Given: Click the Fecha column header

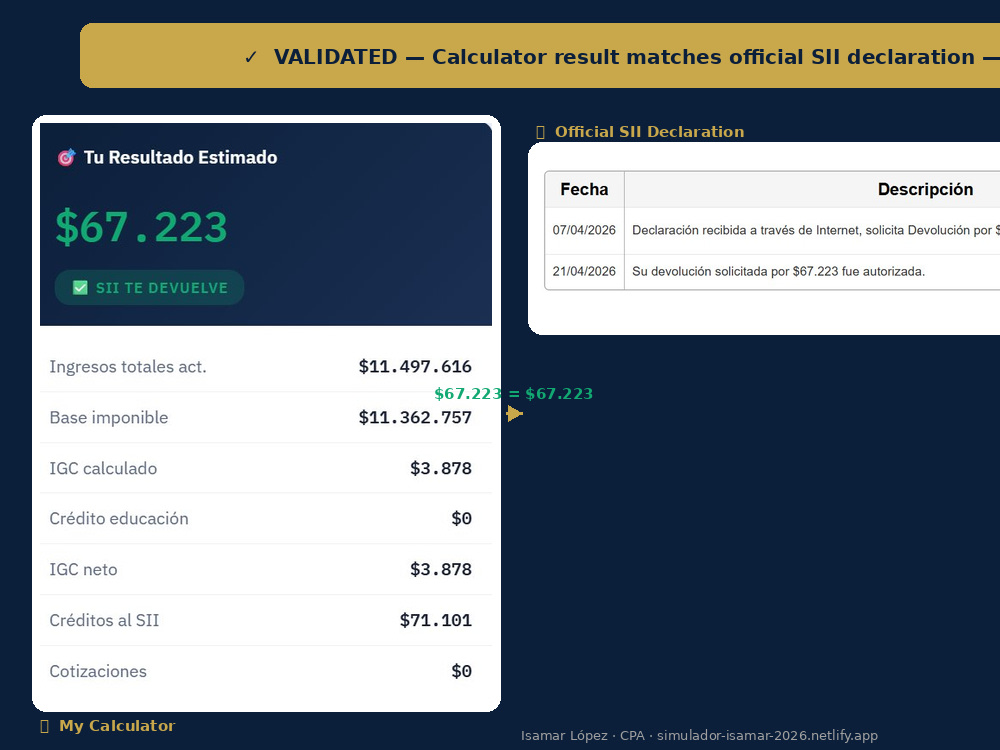Looking at the screenshot, I should (x=584, y=189).
